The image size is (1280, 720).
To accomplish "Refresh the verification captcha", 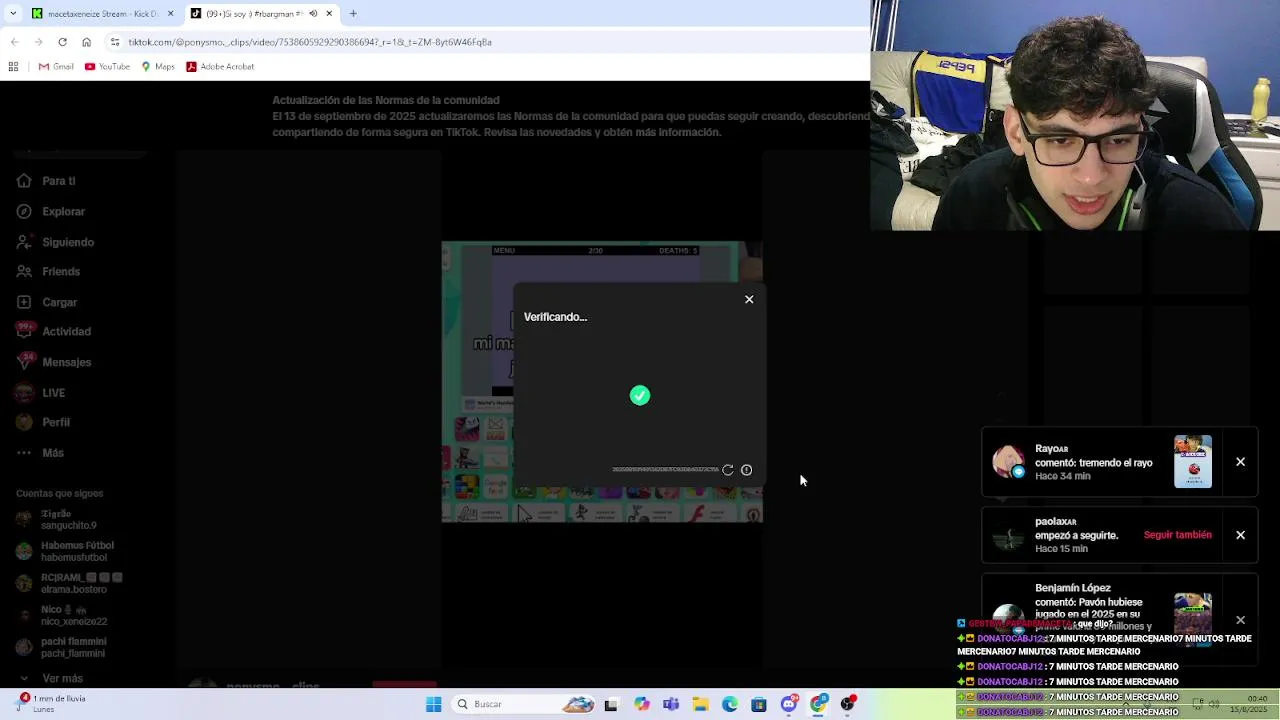I will (728, 470).
